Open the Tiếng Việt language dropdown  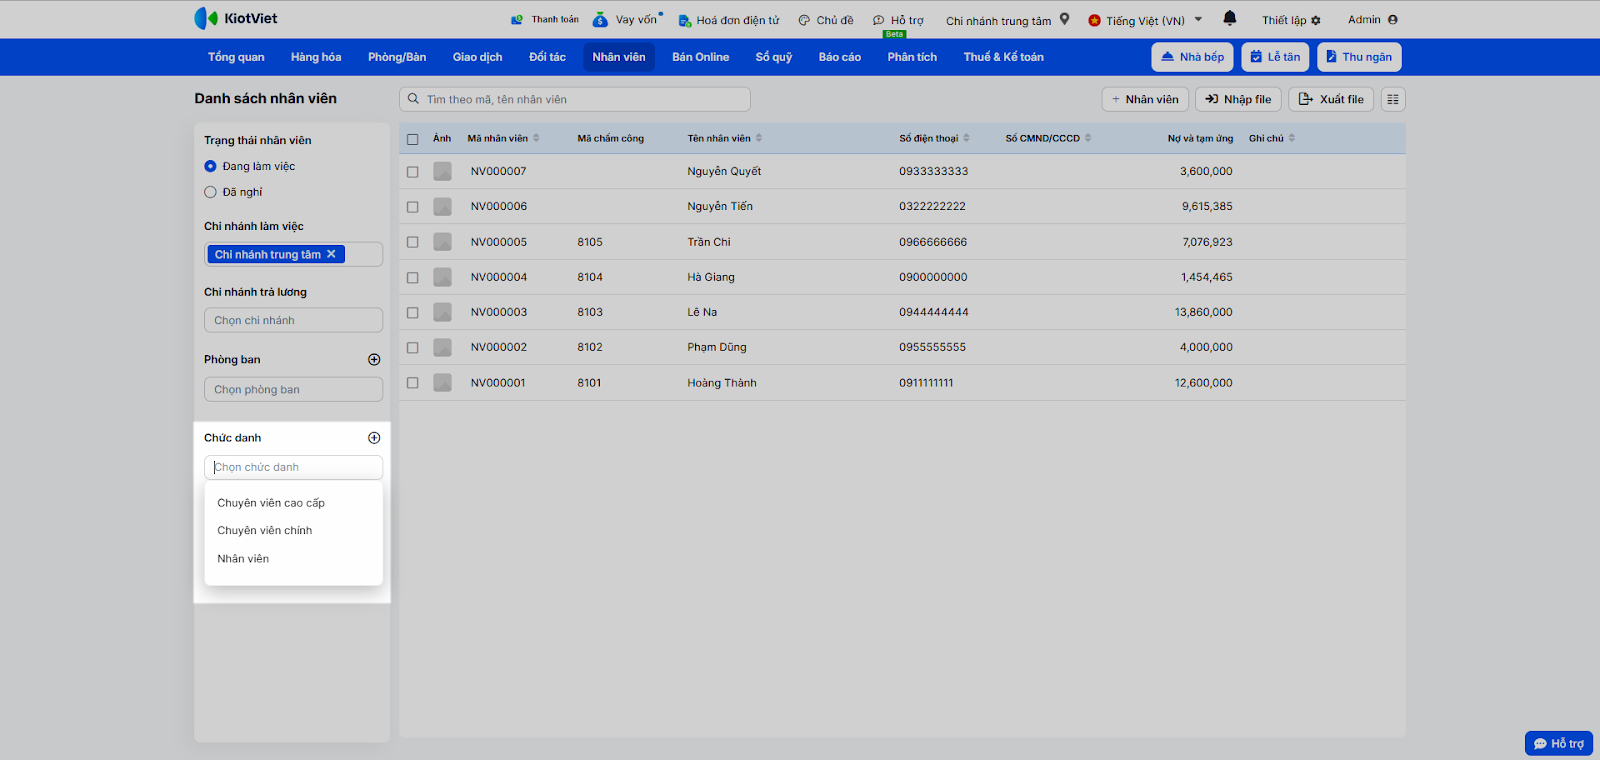click(1145, 20)
